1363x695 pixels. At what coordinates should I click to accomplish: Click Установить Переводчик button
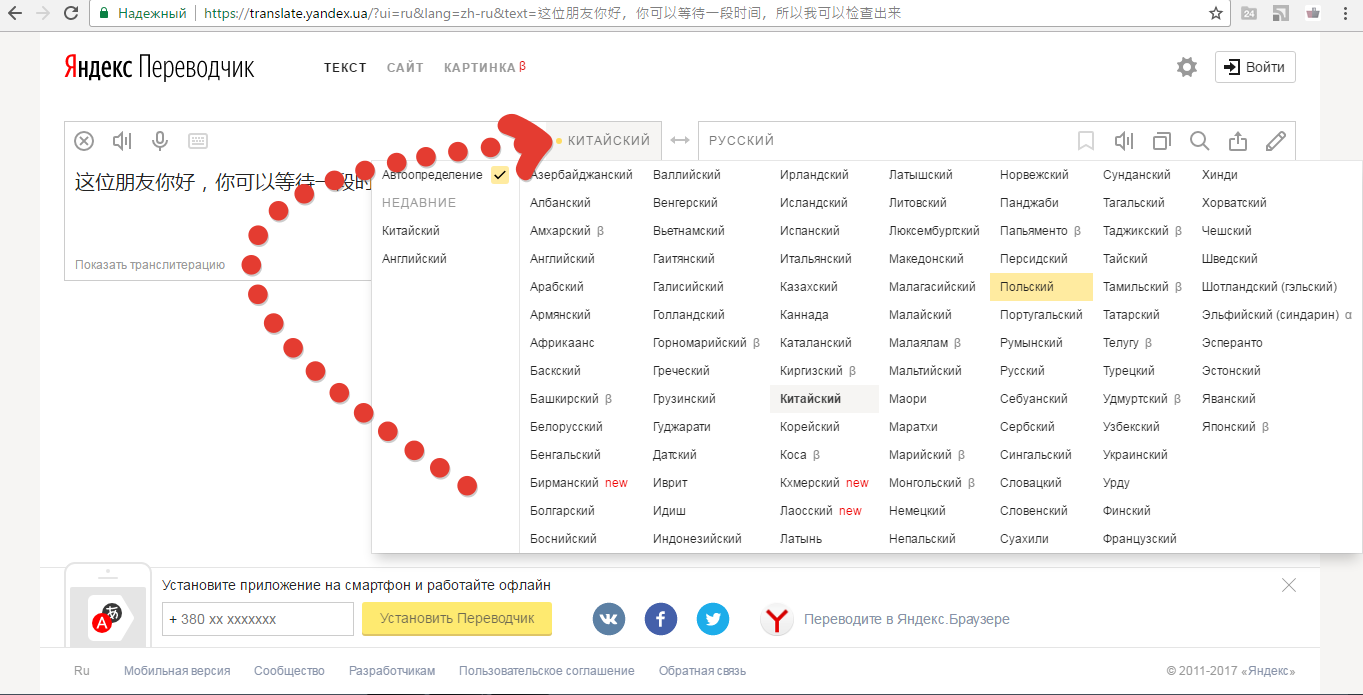tap(457, 619)
